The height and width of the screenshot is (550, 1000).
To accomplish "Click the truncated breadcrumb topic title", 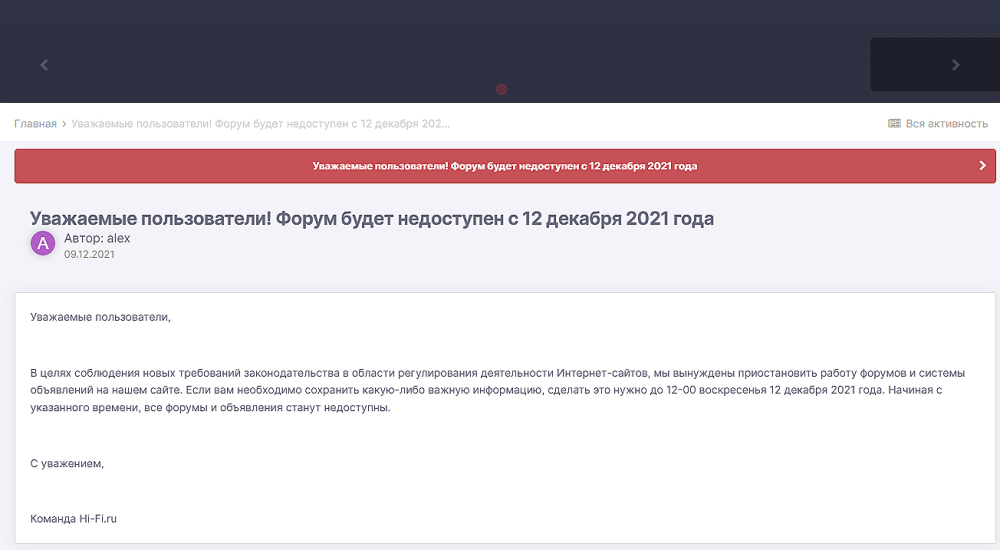I will (x=260, y=124).
